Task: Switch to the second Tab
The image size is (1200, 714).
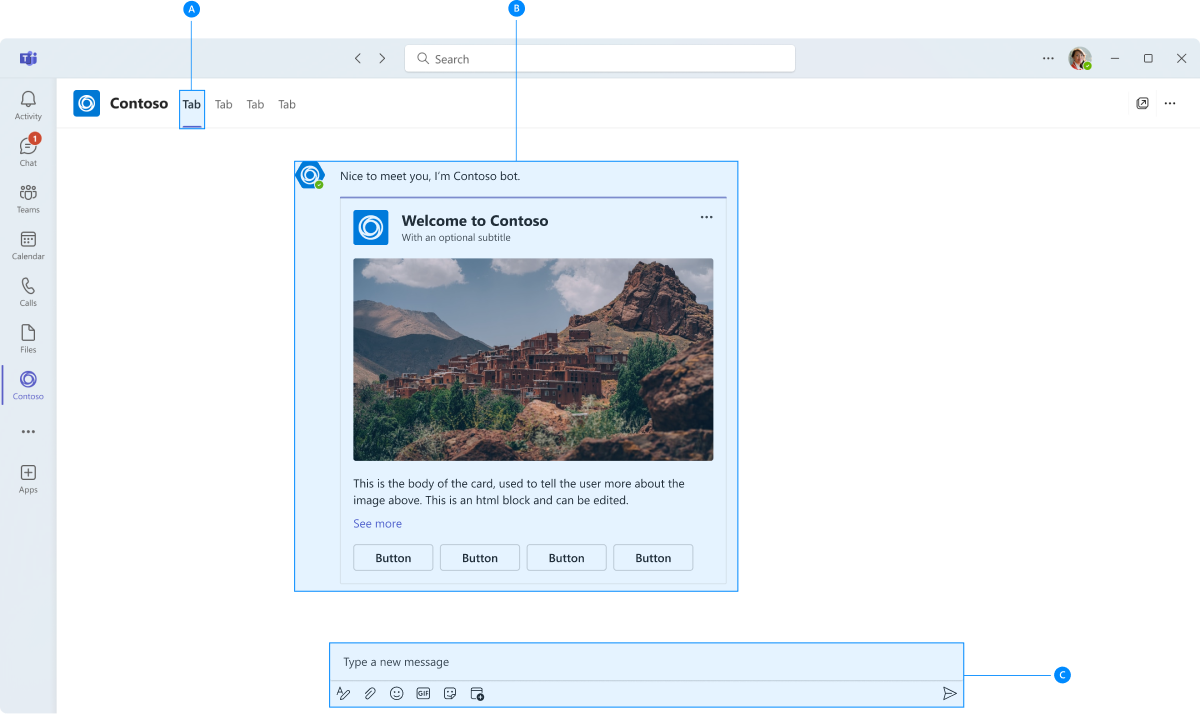Action: click(224, 104)
